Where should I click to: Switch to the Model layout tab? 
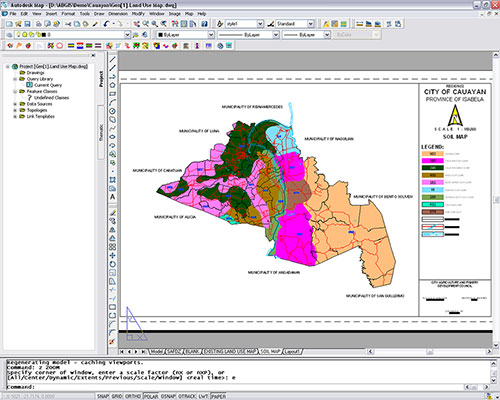coord(157,352)
